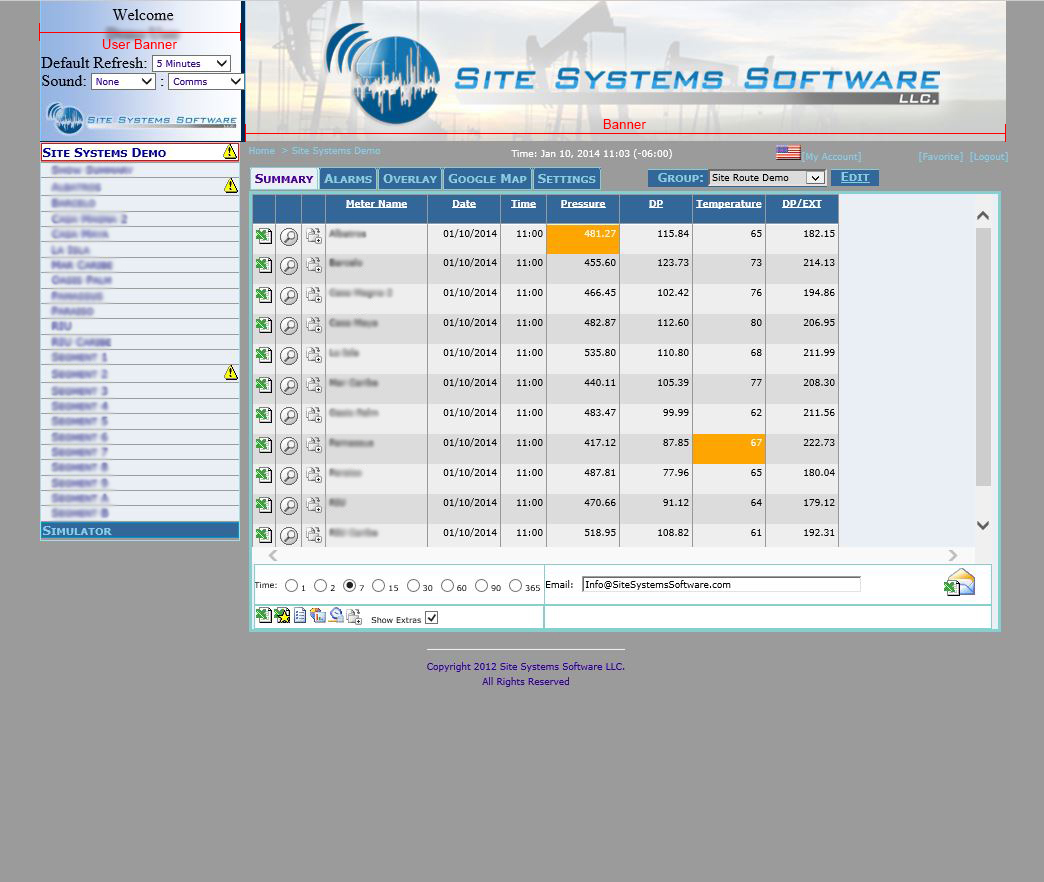Open magnifier view for 518.95 pressure row
The height and width of the screenshot is (882, 1044).
(288, 535)
